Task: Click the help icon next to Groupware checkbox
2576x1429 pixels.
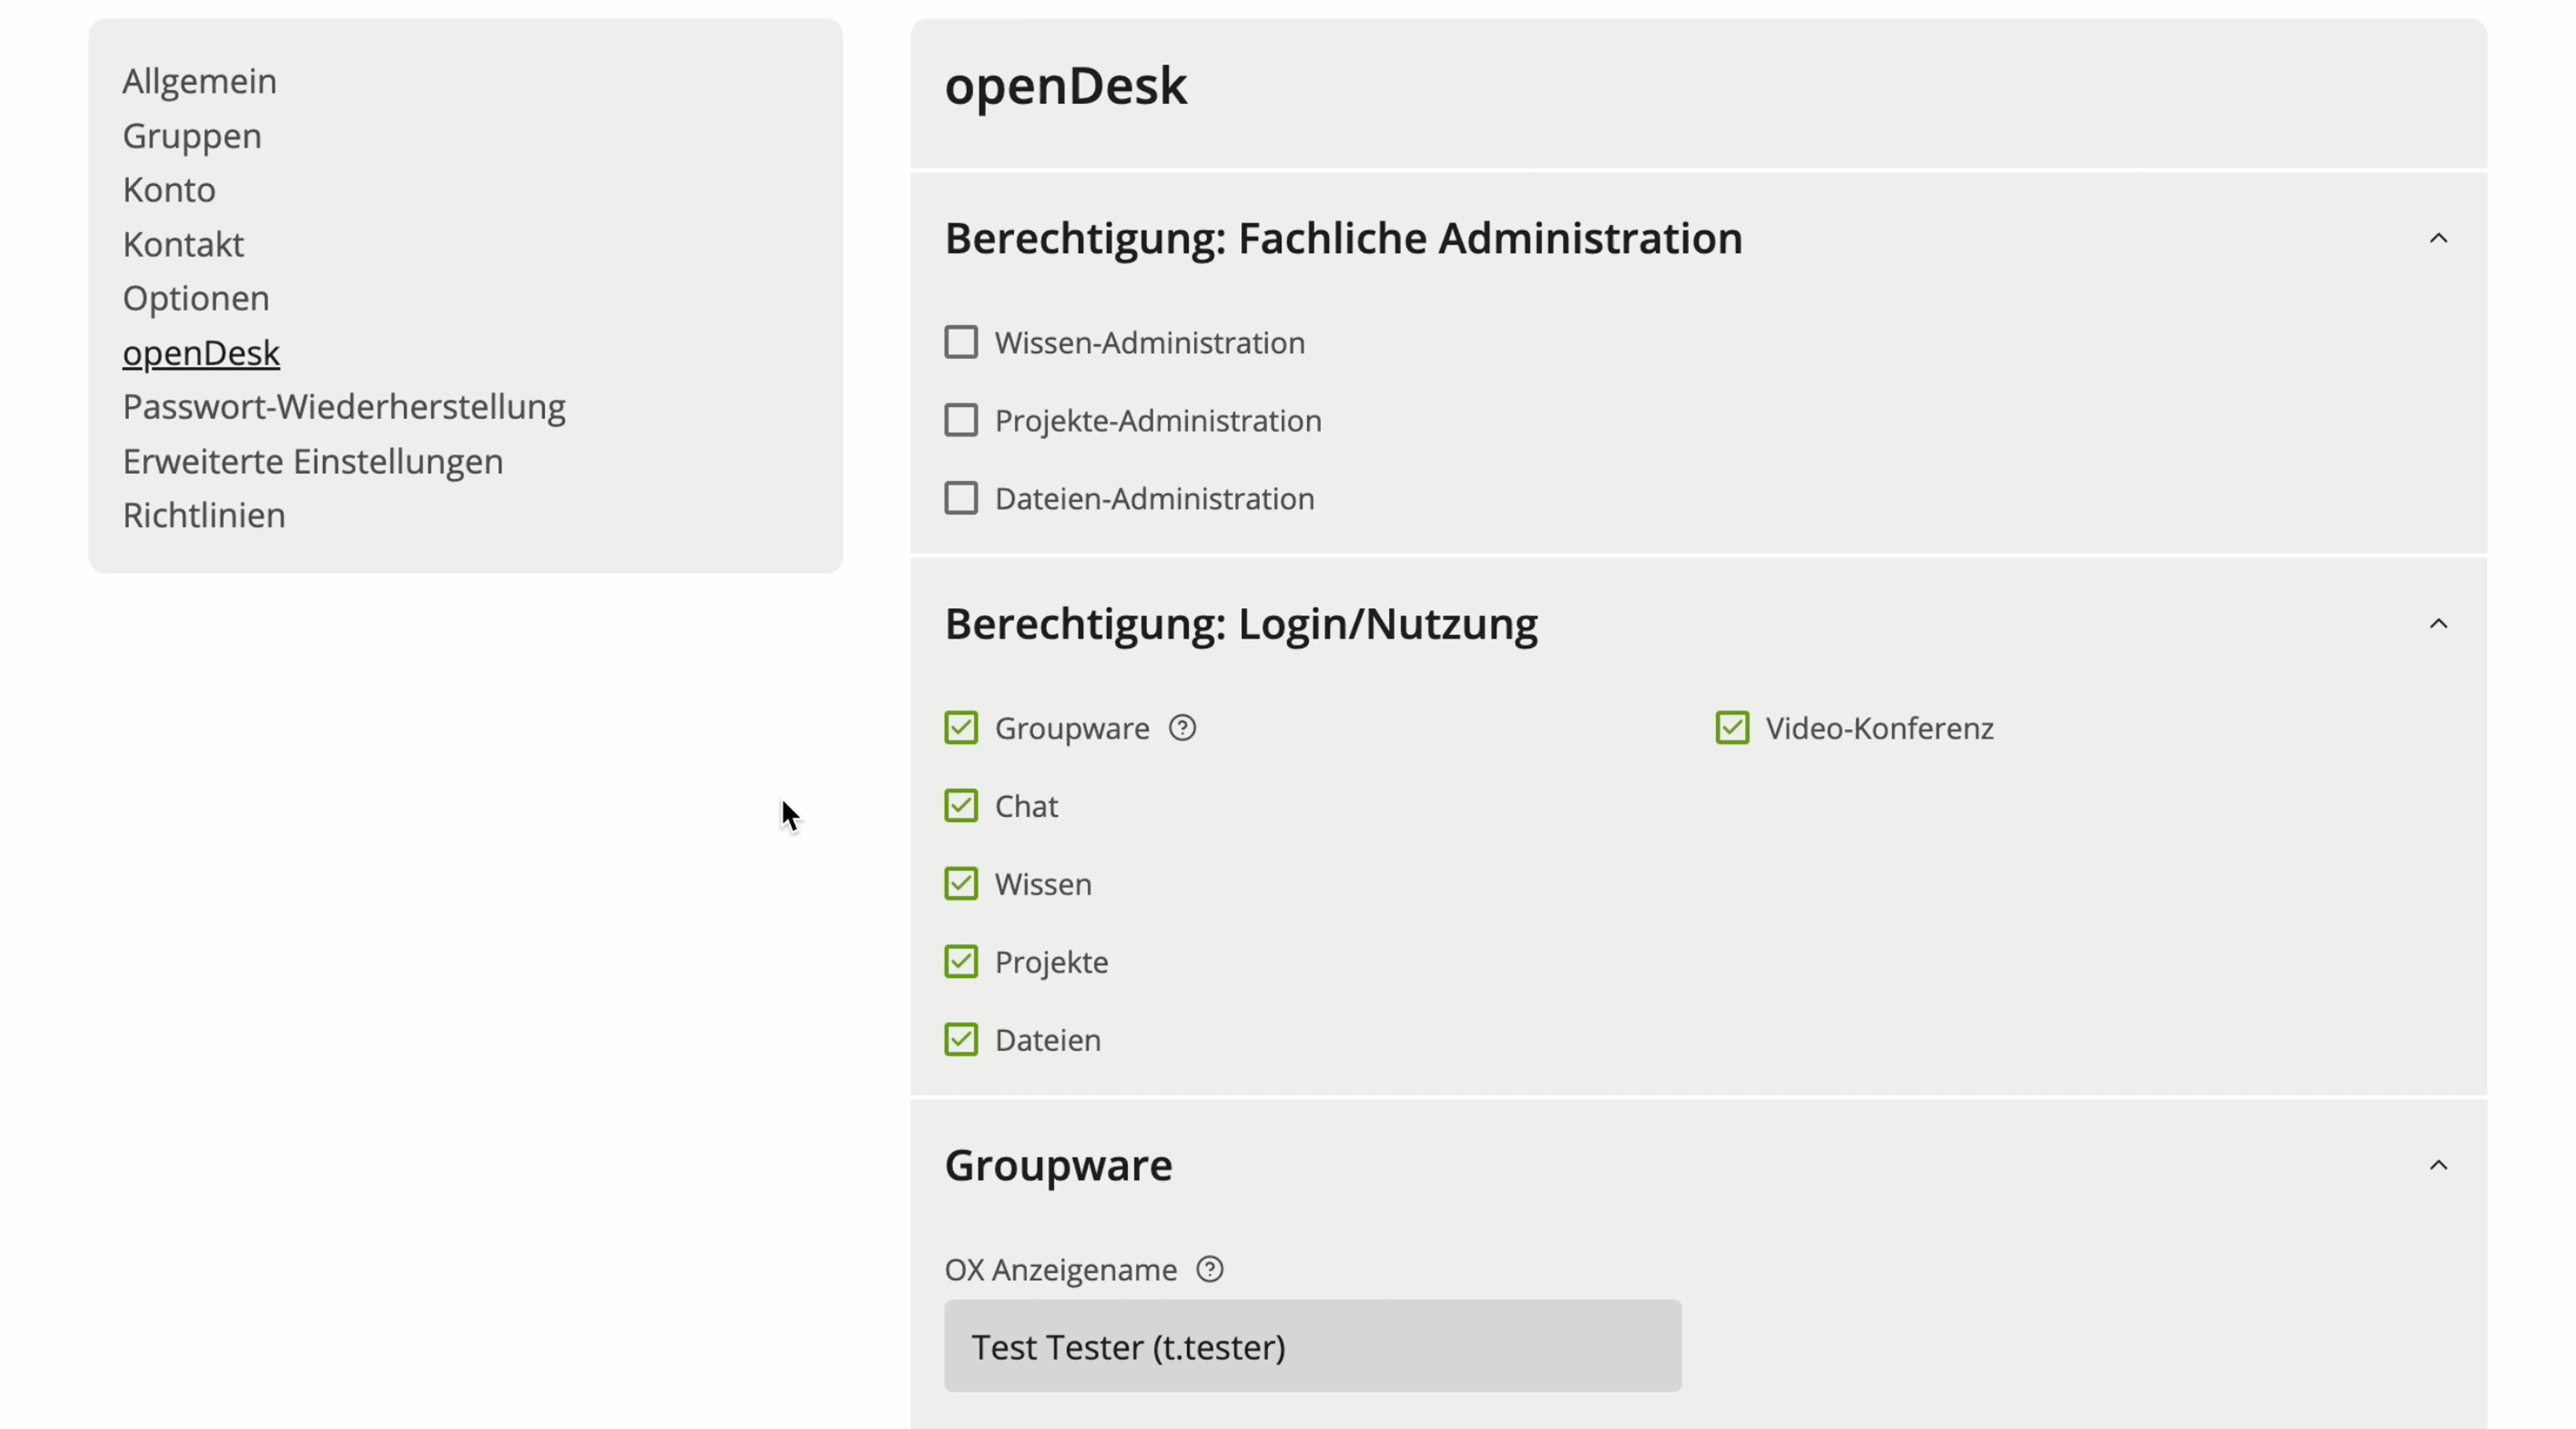Action: tap(1182, 728)
